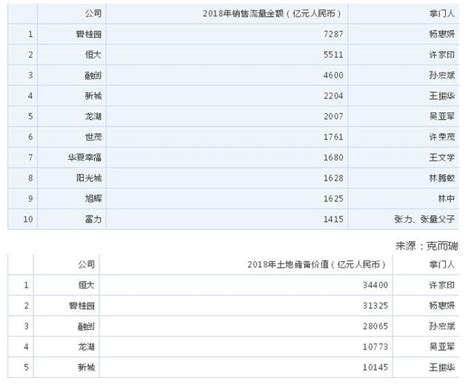Click 公司 header of the sales table
The height and width of the screenshot is (384, 474).
(93, 14)
